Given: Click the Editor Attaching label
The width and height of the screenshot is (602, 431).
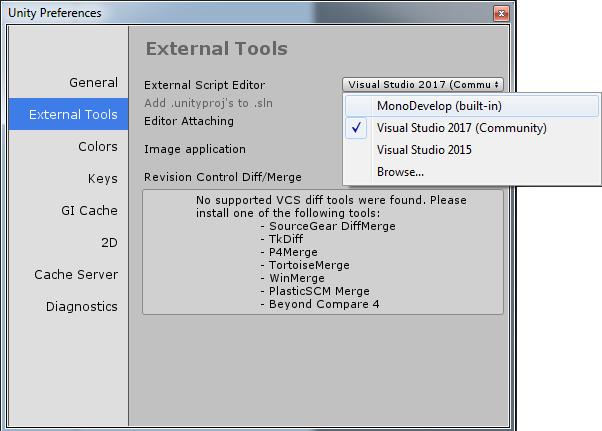Looking at the screenshot, I should (x=189, y=121).
